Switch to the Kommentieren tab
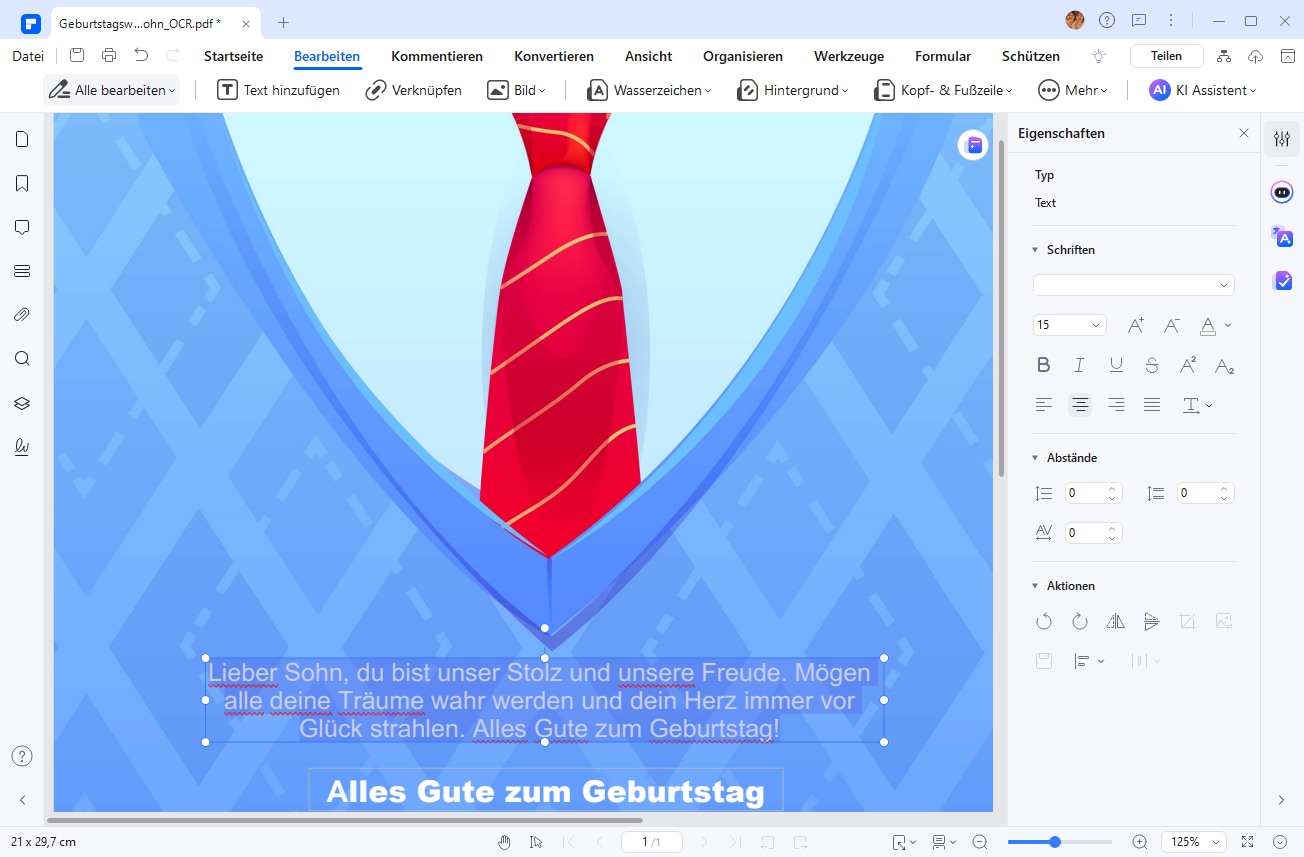 coord(437,56)
